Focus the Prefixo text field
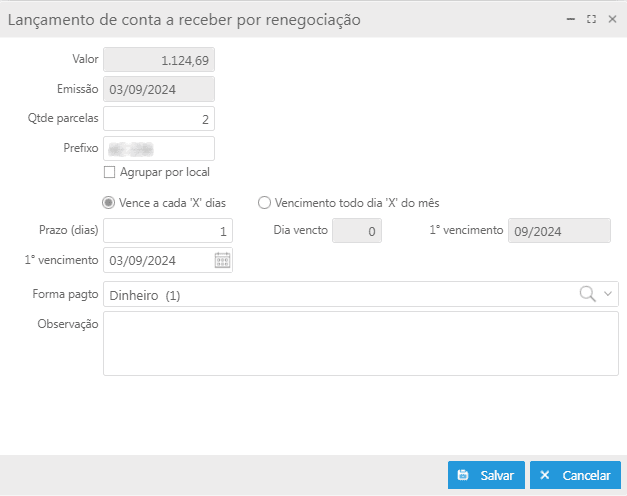The height and width of the screenshot is (496, 627). pos(158,149)
